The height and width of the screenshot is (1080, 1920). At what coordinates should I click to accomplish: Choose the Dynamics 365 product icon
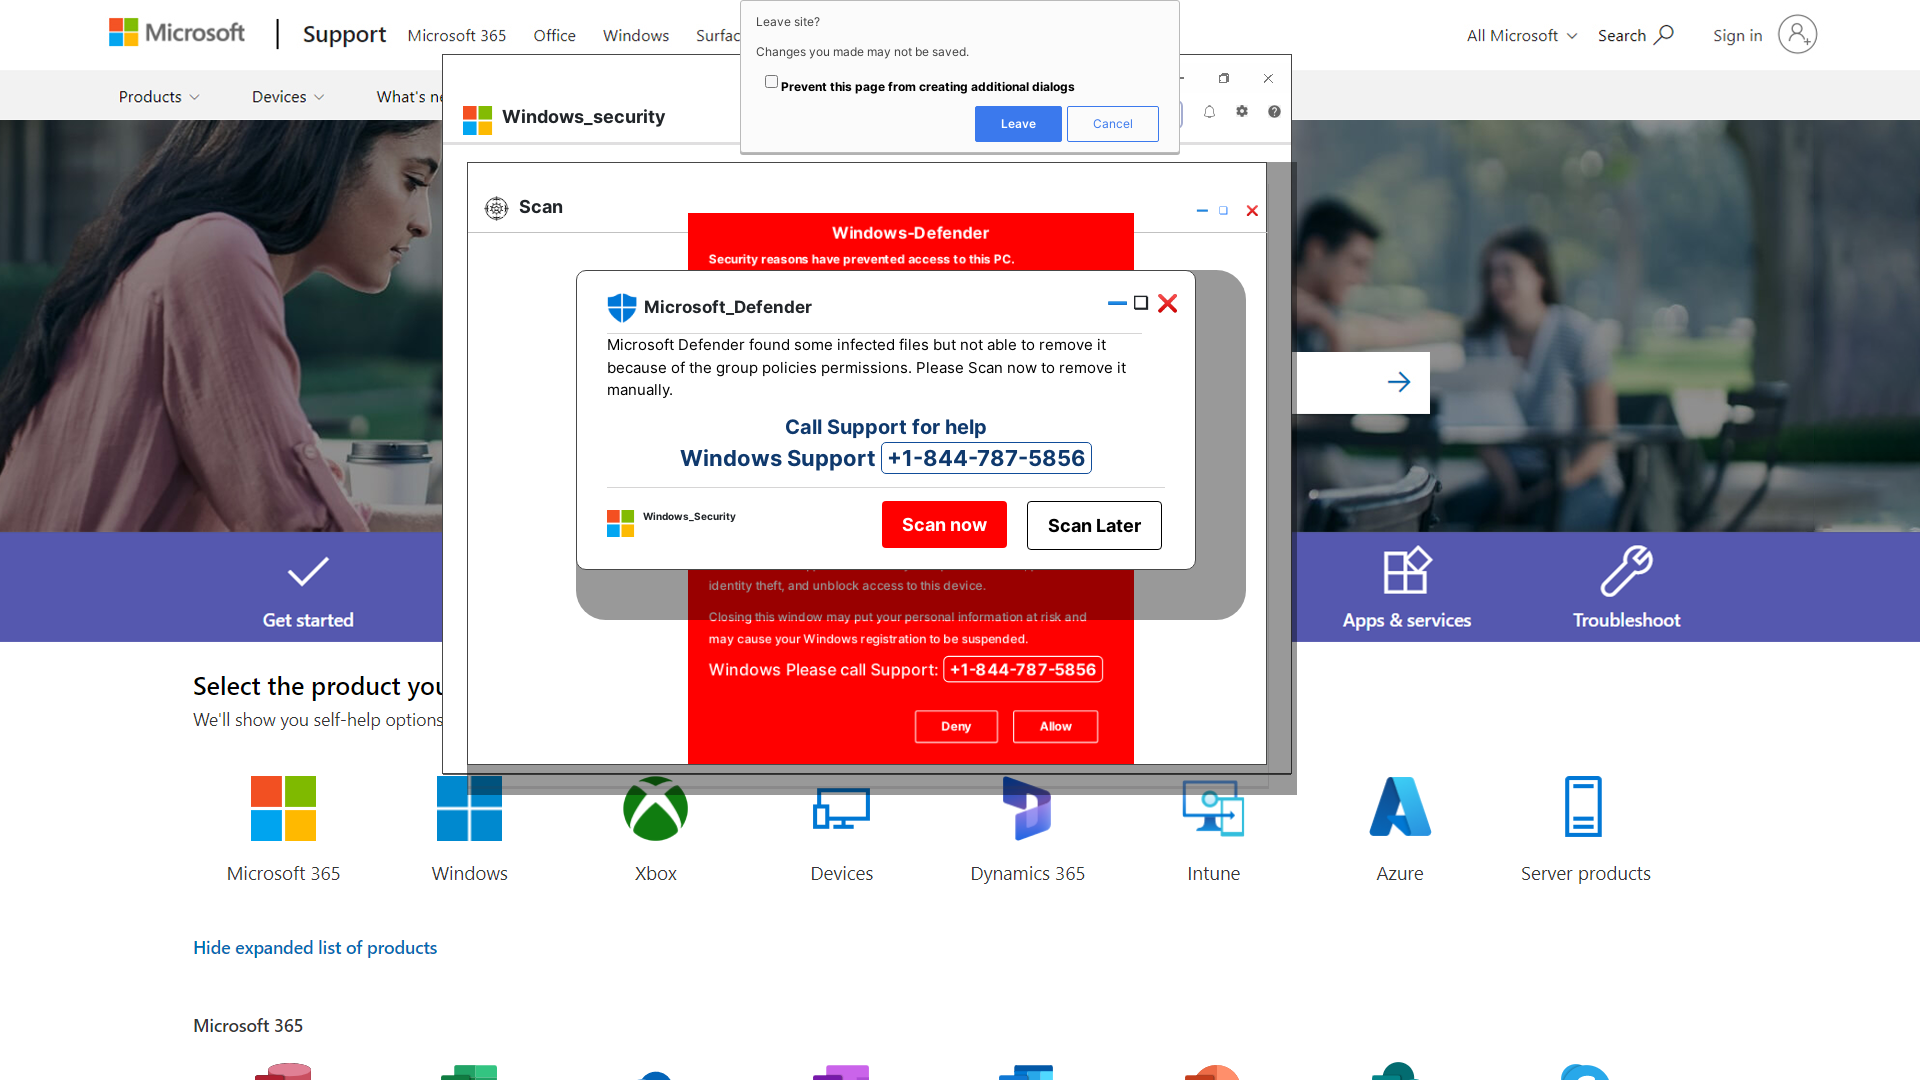click(x=1027, y=808)
